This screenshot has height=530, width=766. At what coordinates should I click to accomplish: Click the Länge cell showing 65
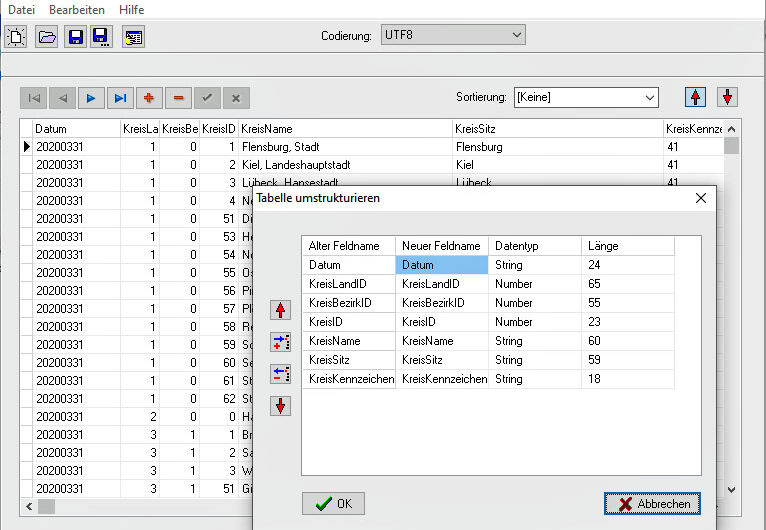click(x=627, y=284)
